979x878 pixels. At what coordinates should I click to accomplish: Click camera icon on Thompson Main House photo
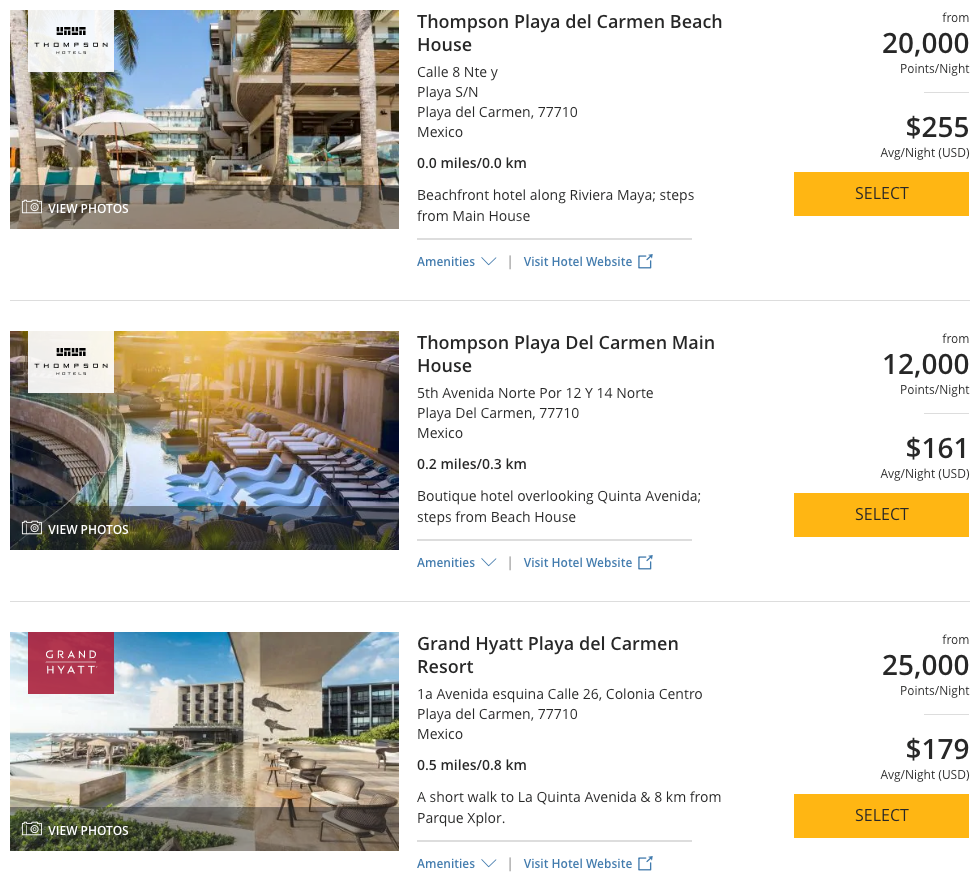pyautogui.click(x=32, y=528)
